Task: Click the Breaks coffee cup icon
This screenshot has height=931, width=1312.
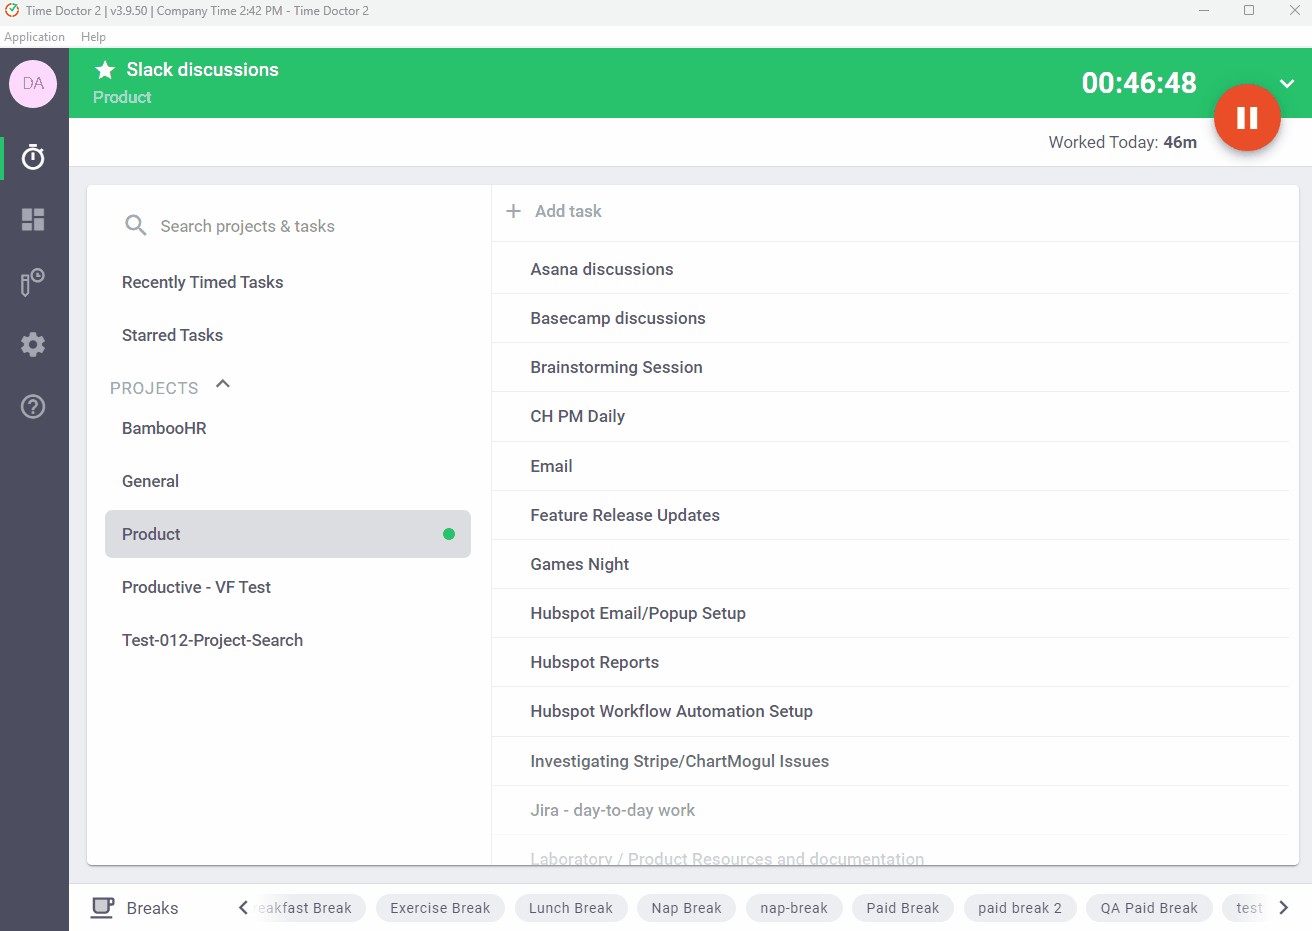Action: pos(102,907)
